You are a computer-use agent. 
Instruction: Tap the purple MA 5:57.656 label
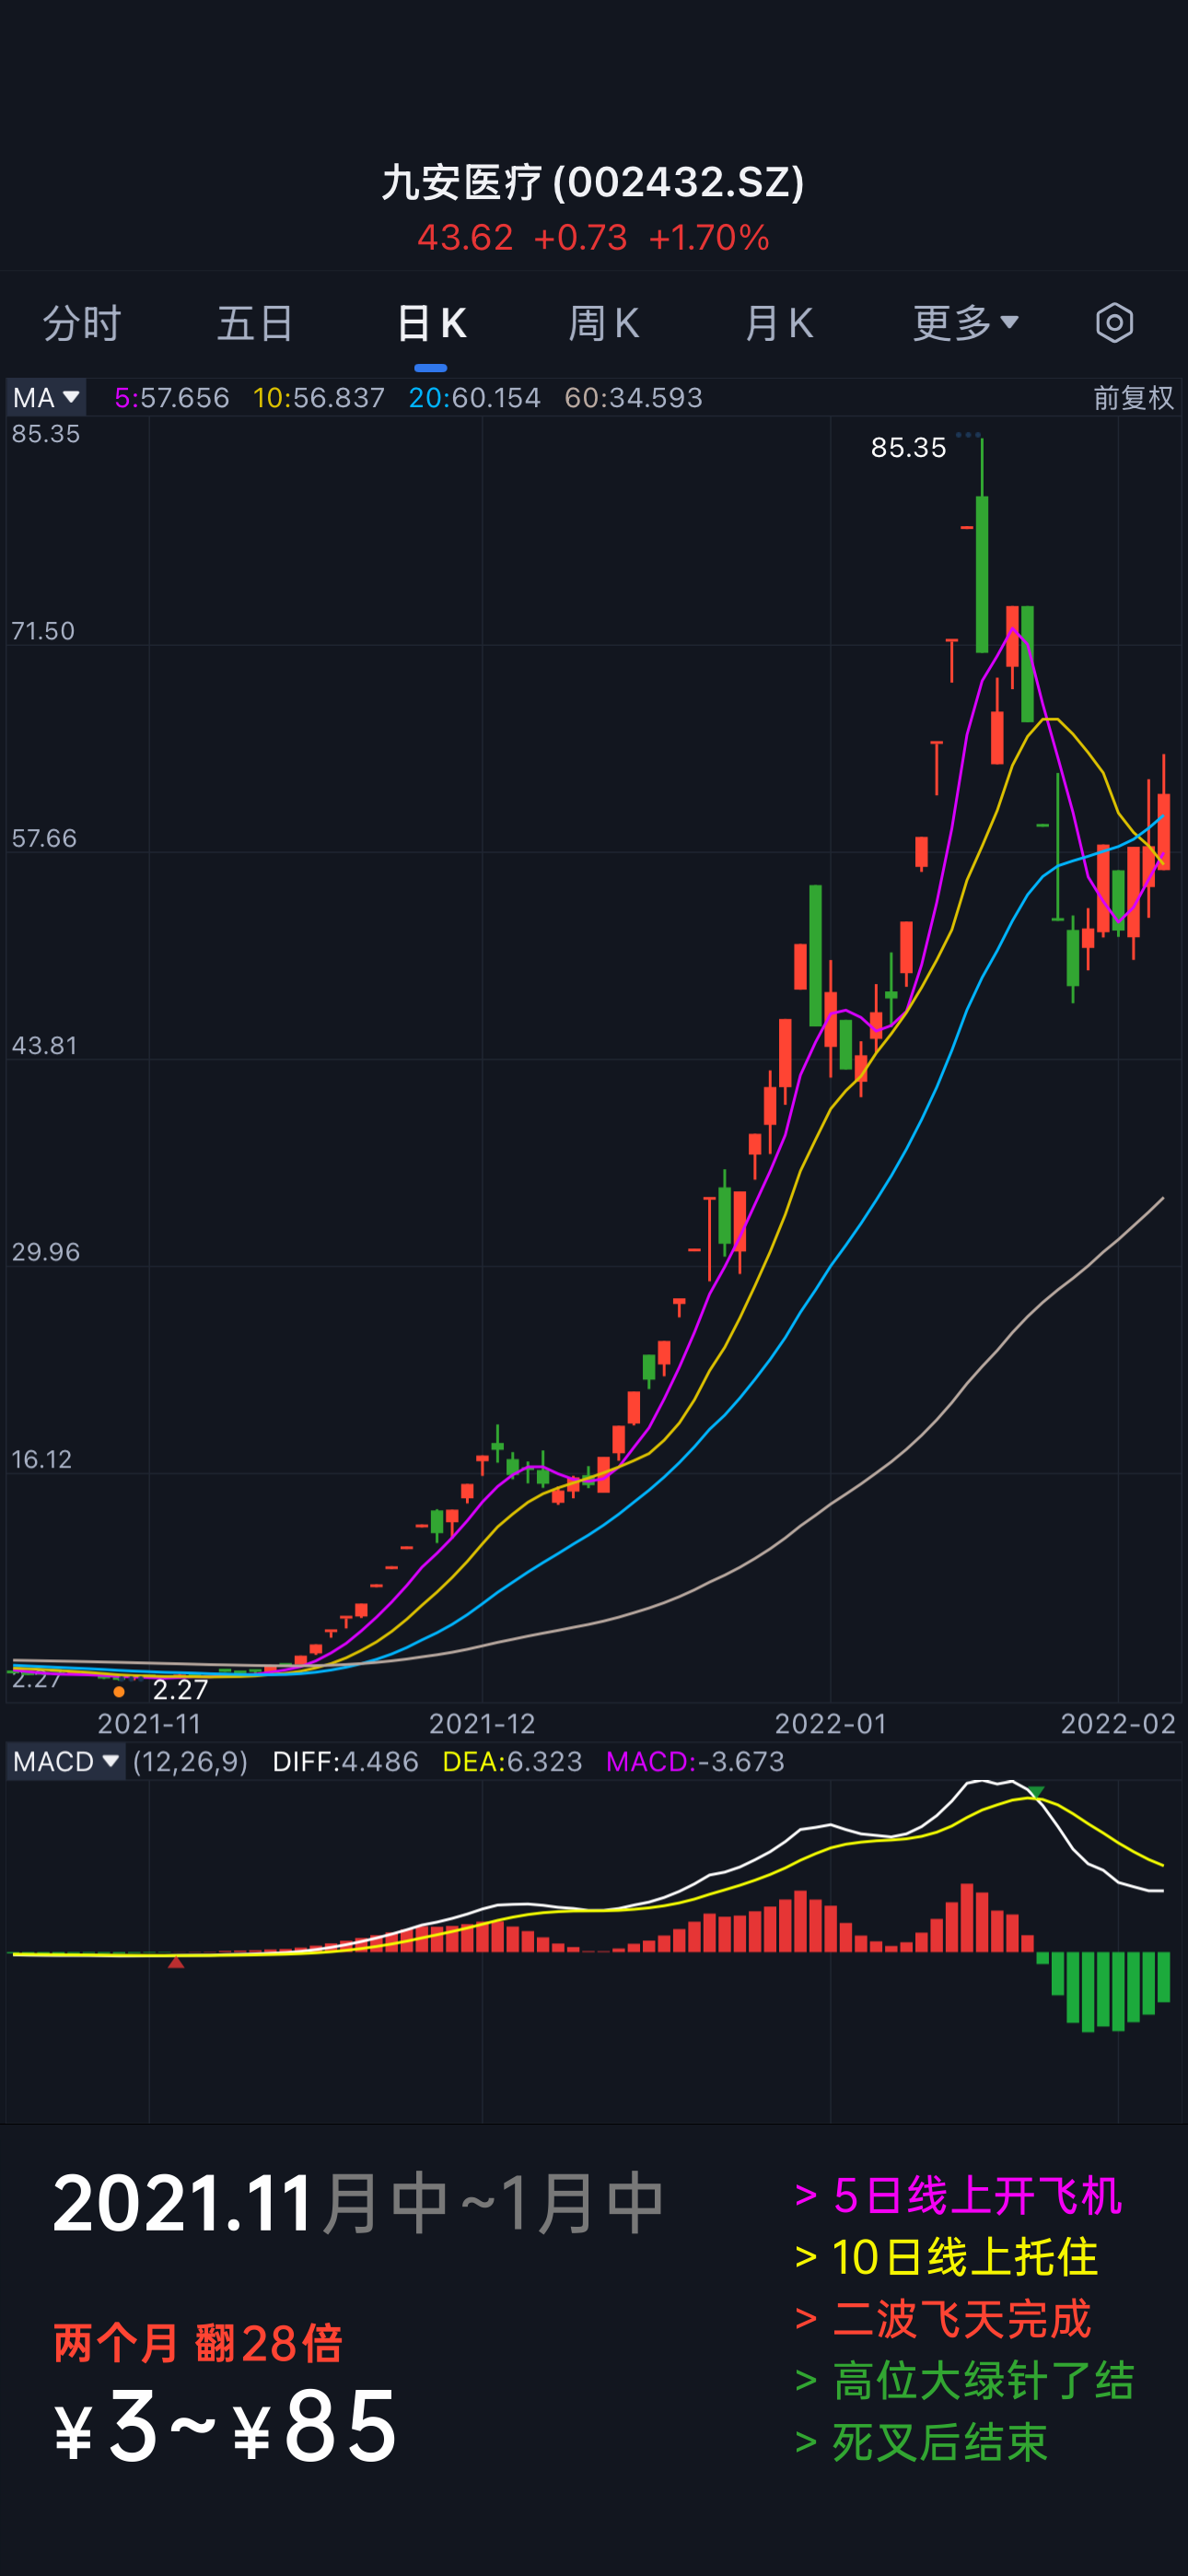point(172,398)
